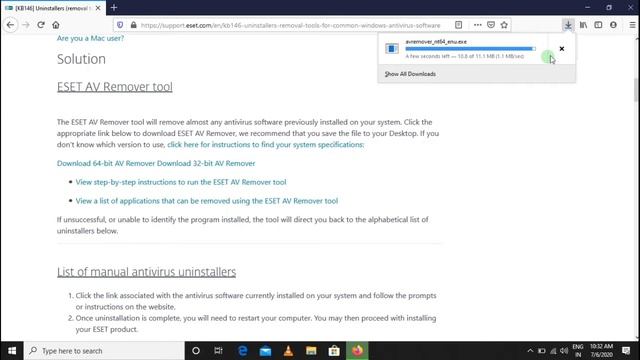
Task: Click the download progress bar
Action: pyautogui.click(x=470, y=49)
